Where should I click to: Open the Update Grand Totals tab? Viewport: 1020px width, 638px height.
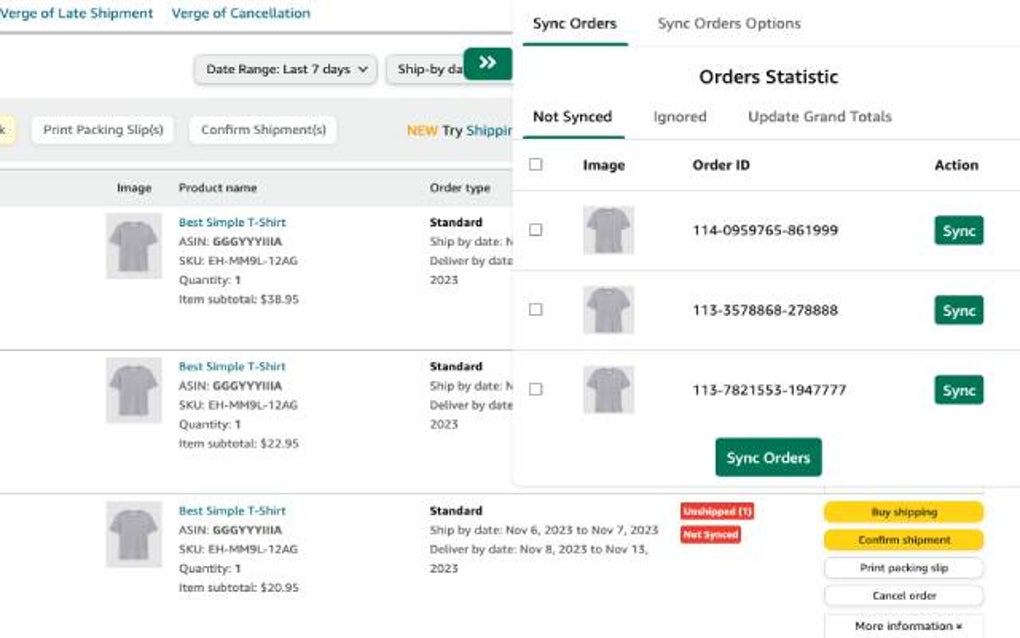[x=819, y=116]
